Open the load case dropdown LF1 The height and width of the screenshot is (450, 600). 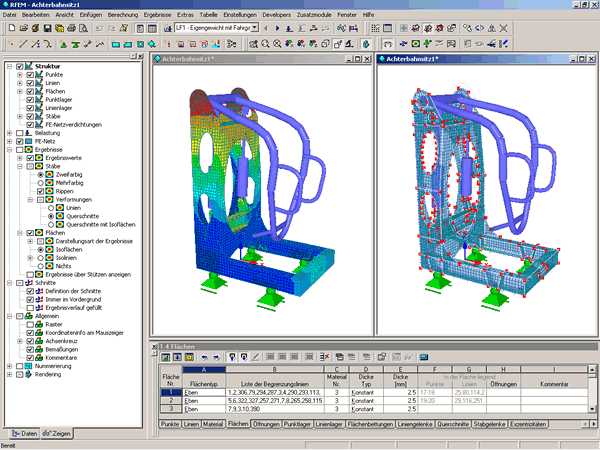pos(255,28)
